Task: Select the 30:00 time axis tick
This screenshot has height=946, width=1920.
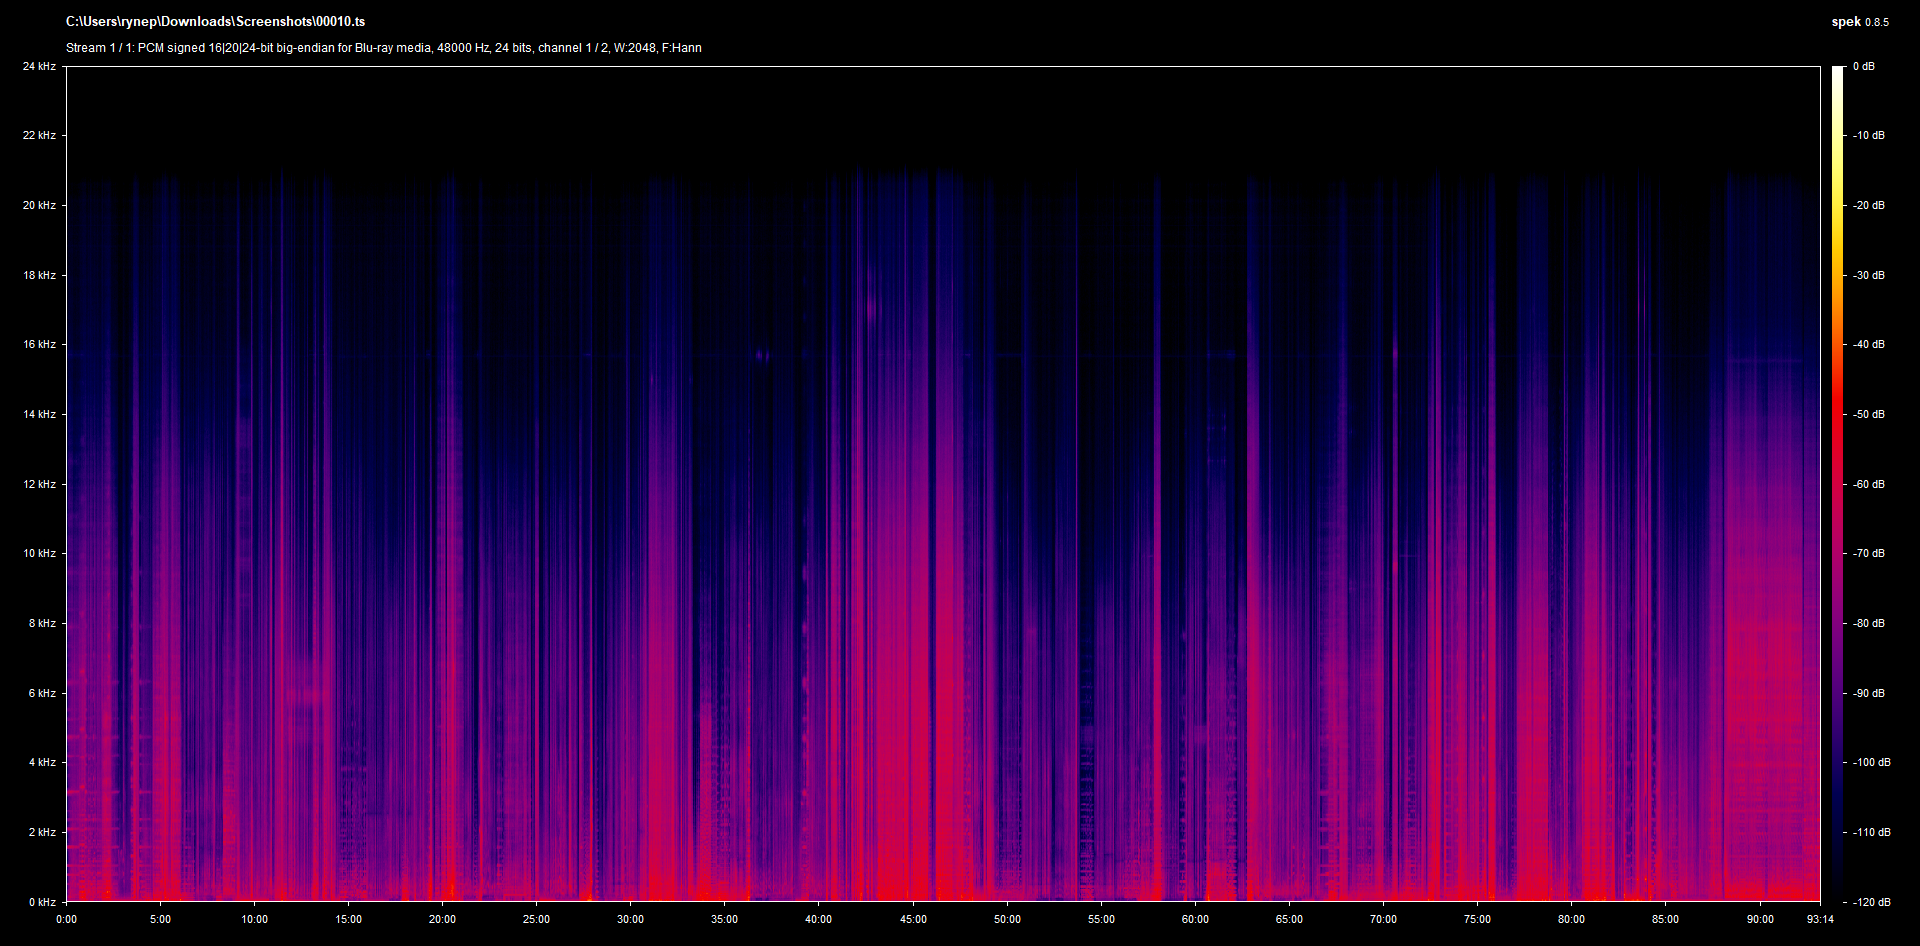Action: (630, 919)
